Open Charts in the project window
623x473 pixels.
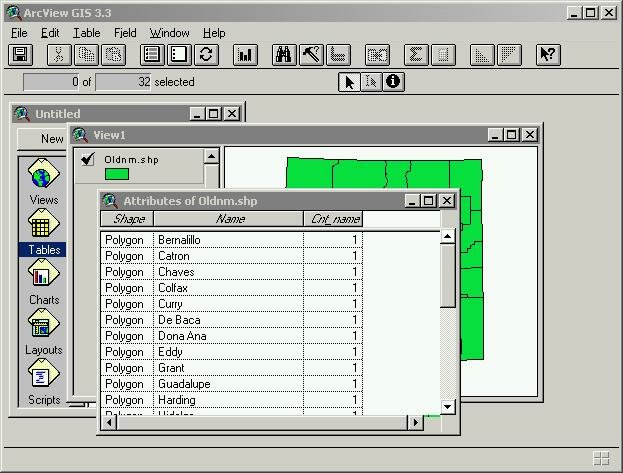click(43, 282)
